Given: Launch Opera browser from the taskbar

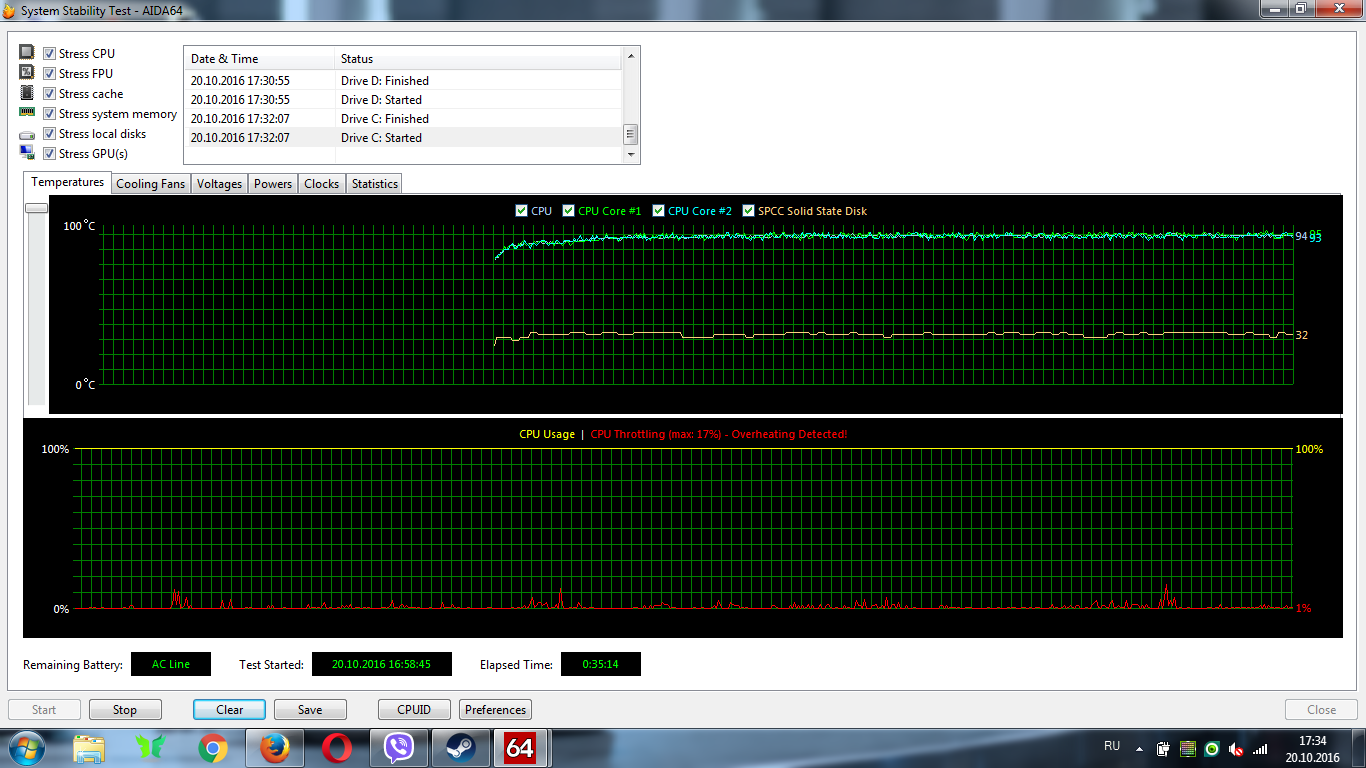Looking at the screenshot, I should click(x=337, y=748).
